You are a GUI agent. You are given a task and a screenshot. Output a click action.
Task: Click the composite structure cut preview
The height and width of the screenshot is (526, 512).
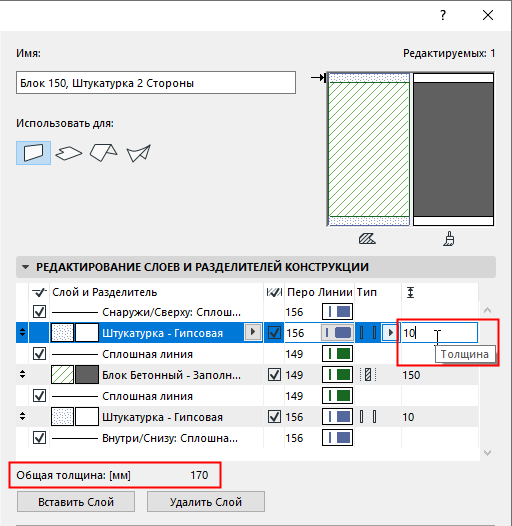369,149
